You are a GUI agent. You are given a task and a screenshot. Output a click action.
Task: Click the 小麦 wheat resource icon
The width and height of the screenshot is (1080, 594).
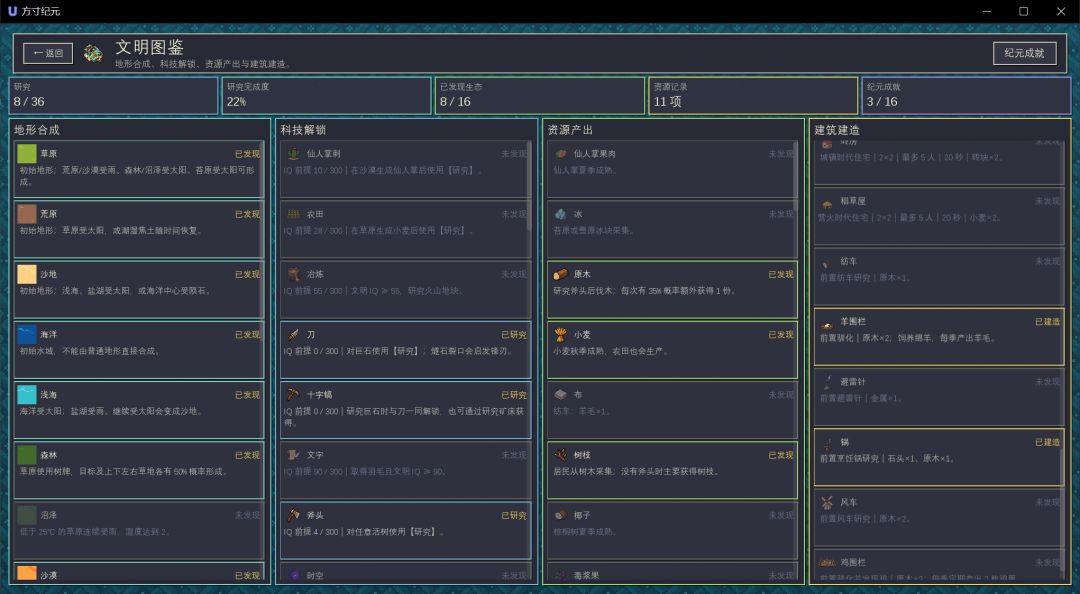[561, 334]
